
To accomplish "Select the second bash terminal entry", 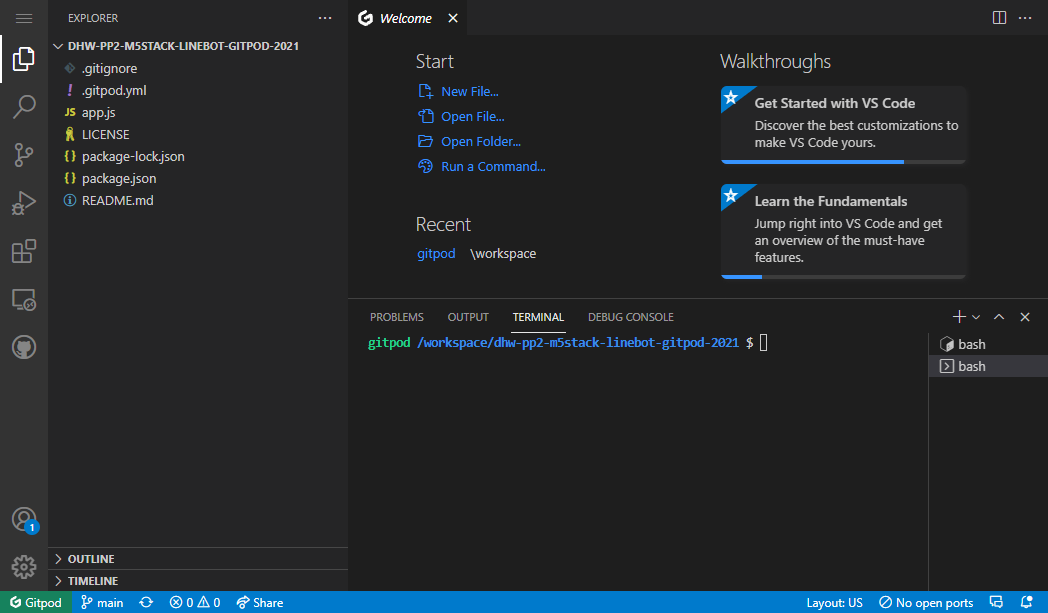I will (988, 366).
